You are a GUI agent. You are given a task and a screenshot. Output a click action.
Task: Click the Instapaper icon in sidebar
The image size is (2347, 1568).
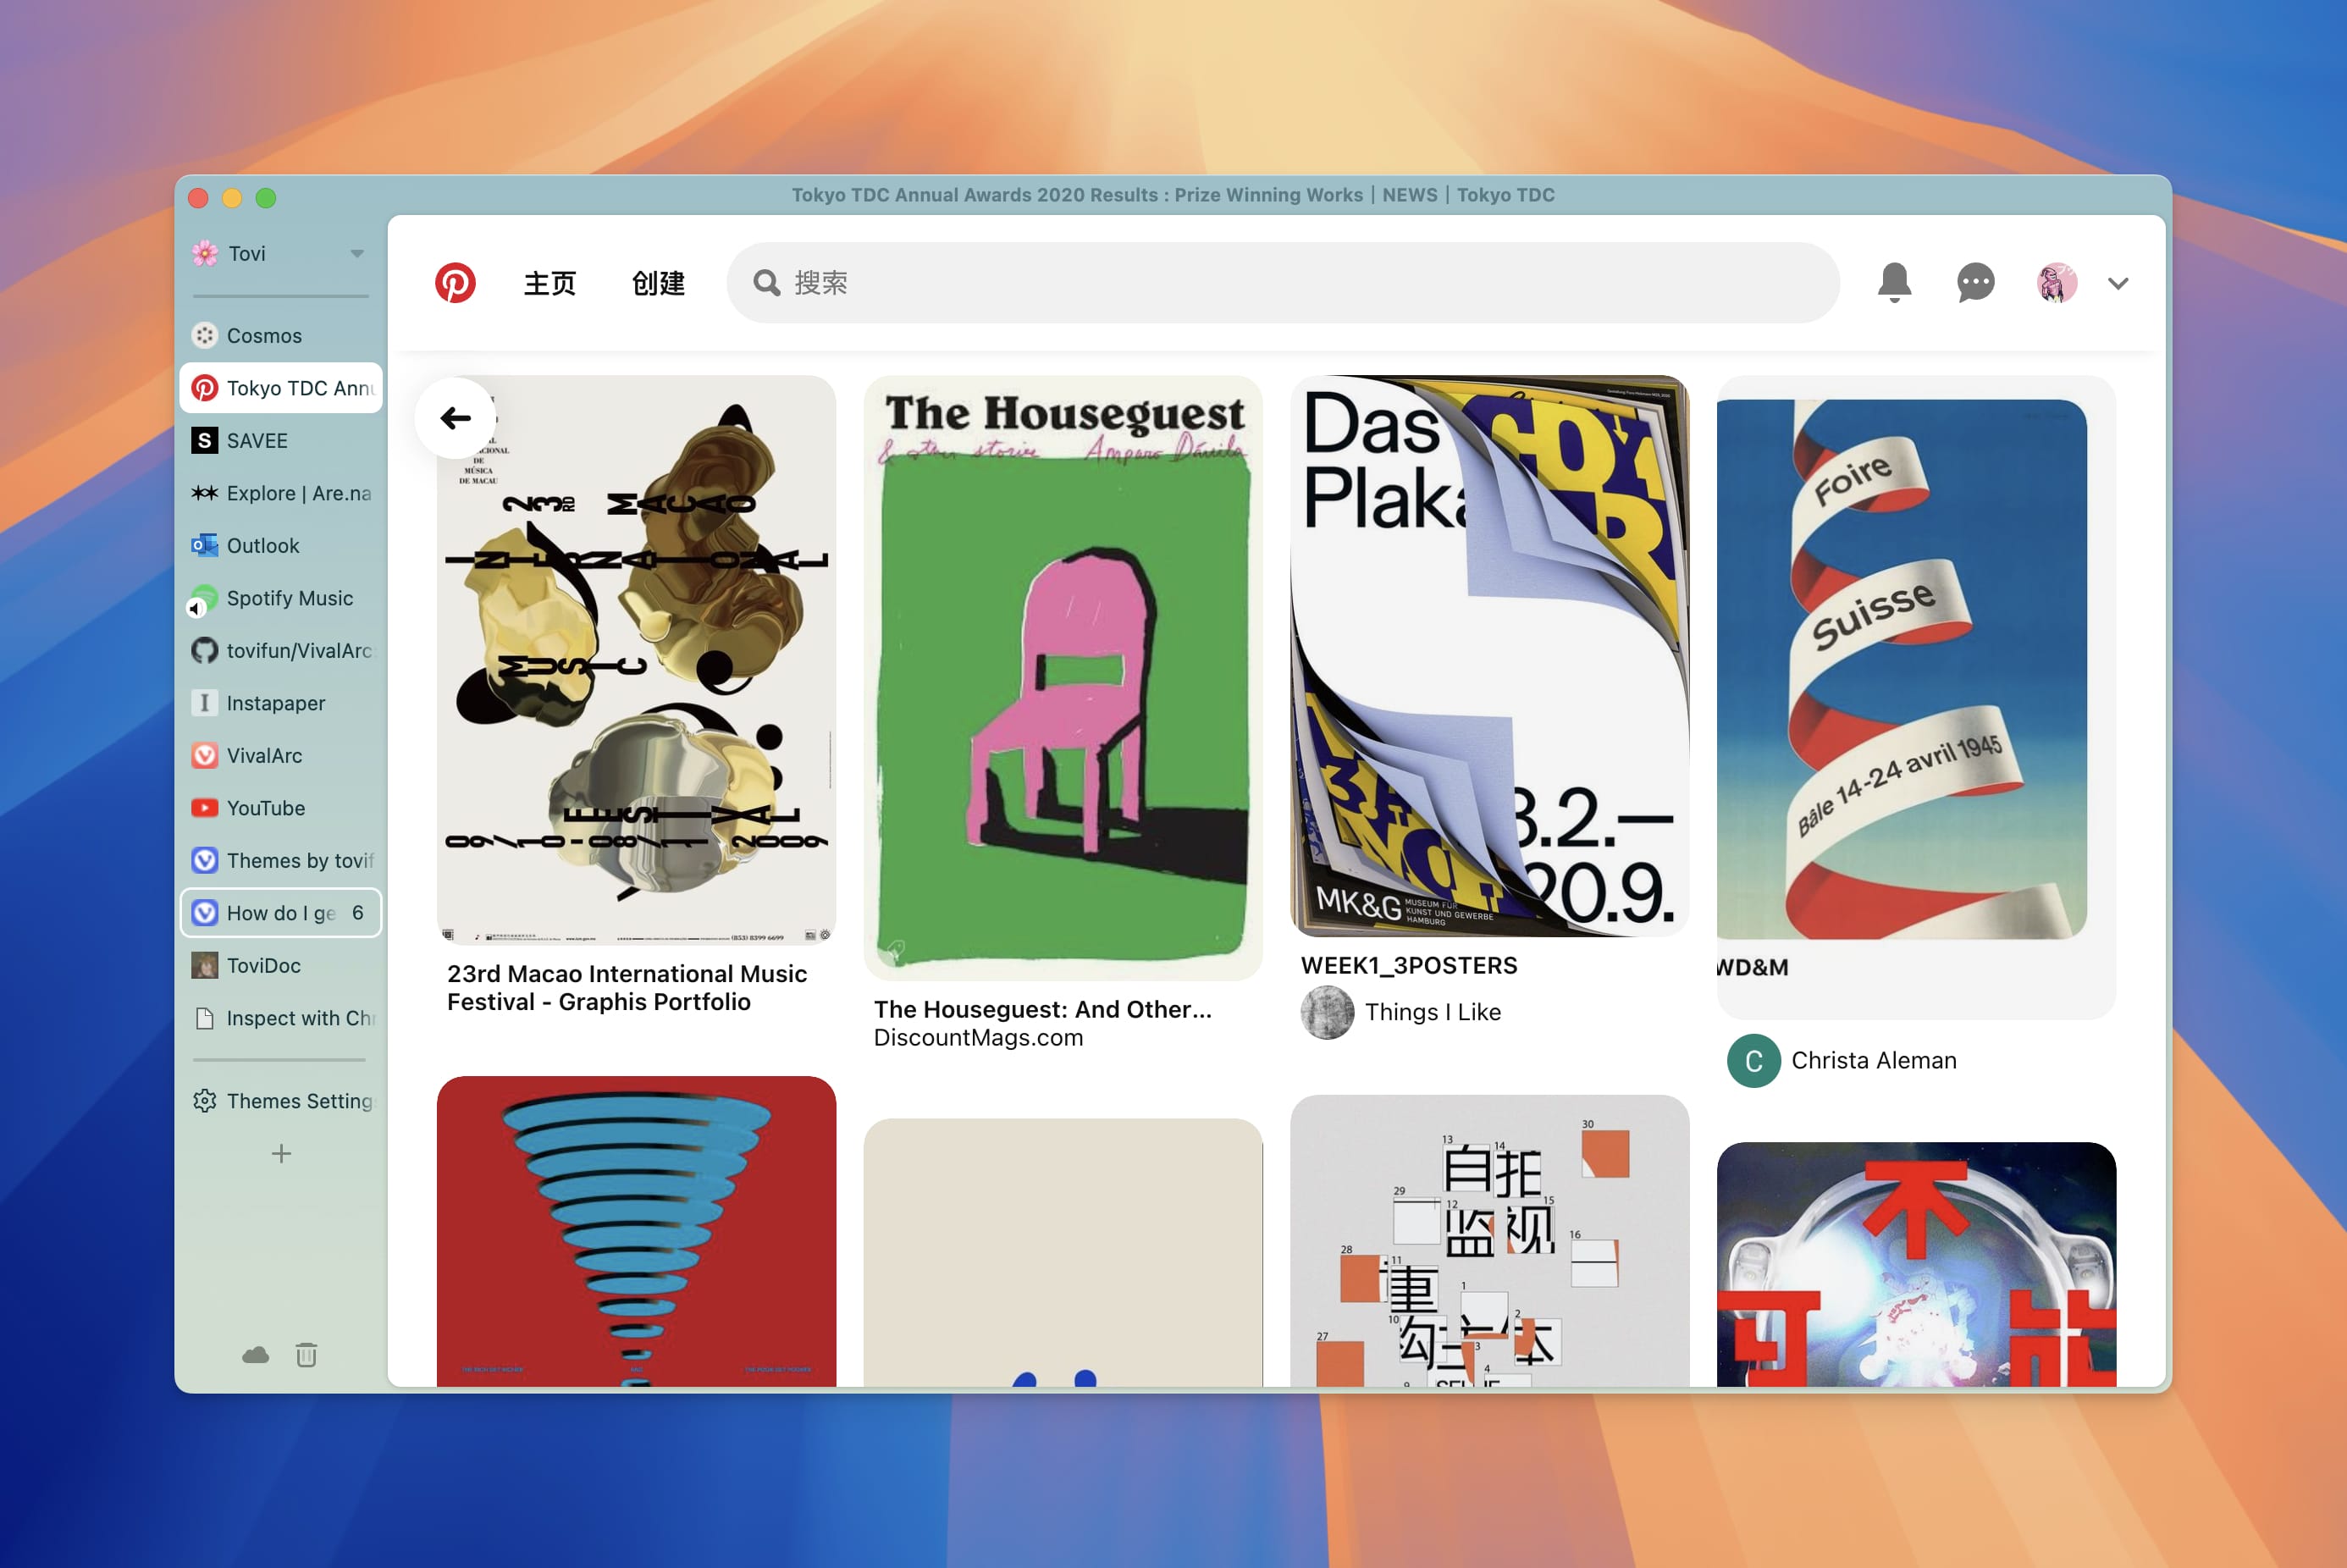[x=205, y=703]
